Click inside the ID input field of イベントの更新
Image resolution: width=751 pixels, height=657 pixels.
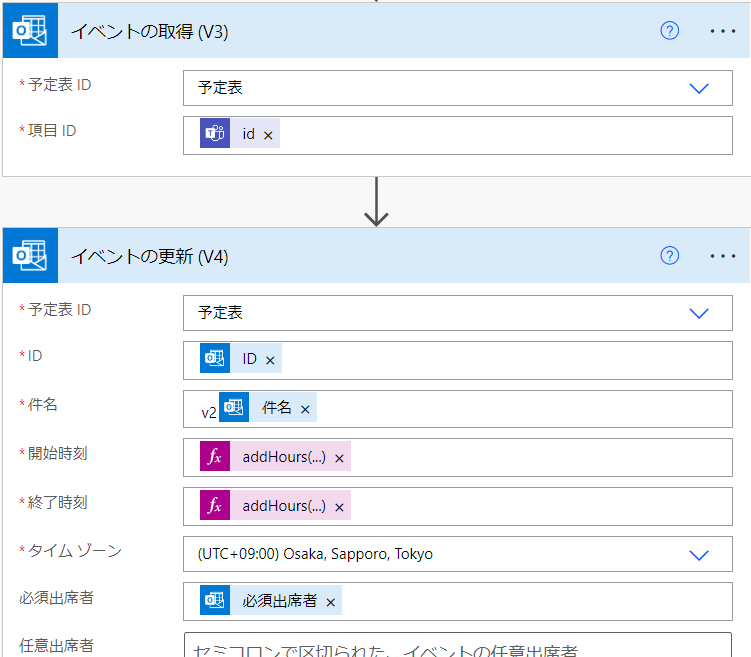(x=458, y=361)
